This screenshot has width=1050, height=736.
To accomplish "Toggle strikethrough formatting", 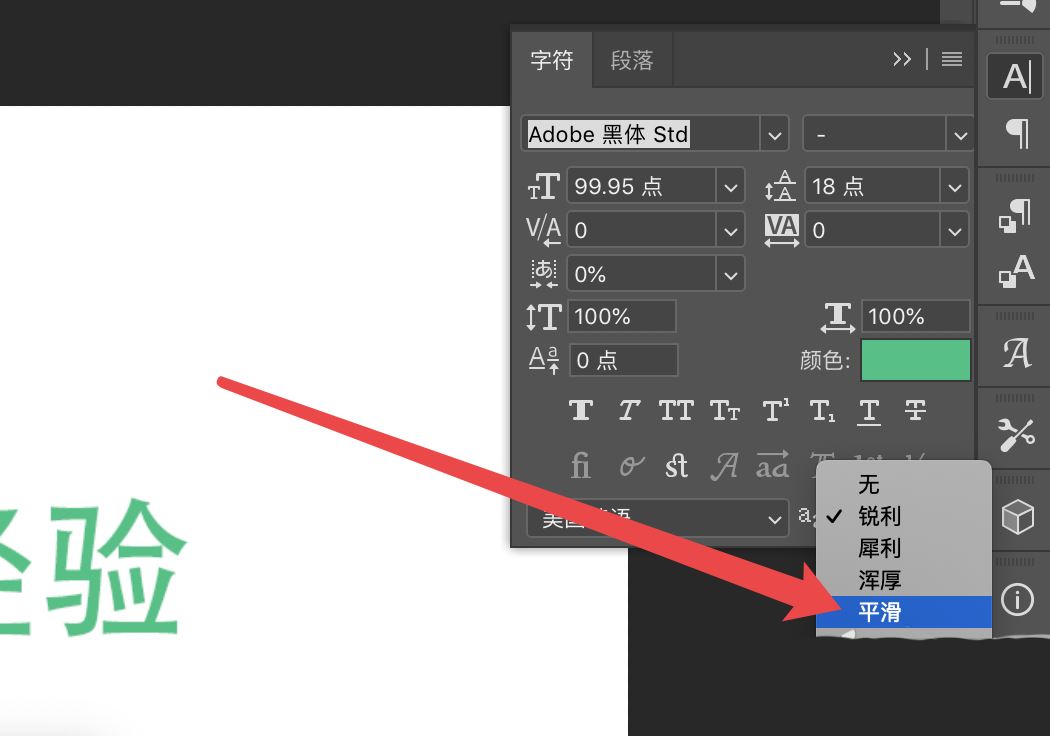I will point(916,410).
